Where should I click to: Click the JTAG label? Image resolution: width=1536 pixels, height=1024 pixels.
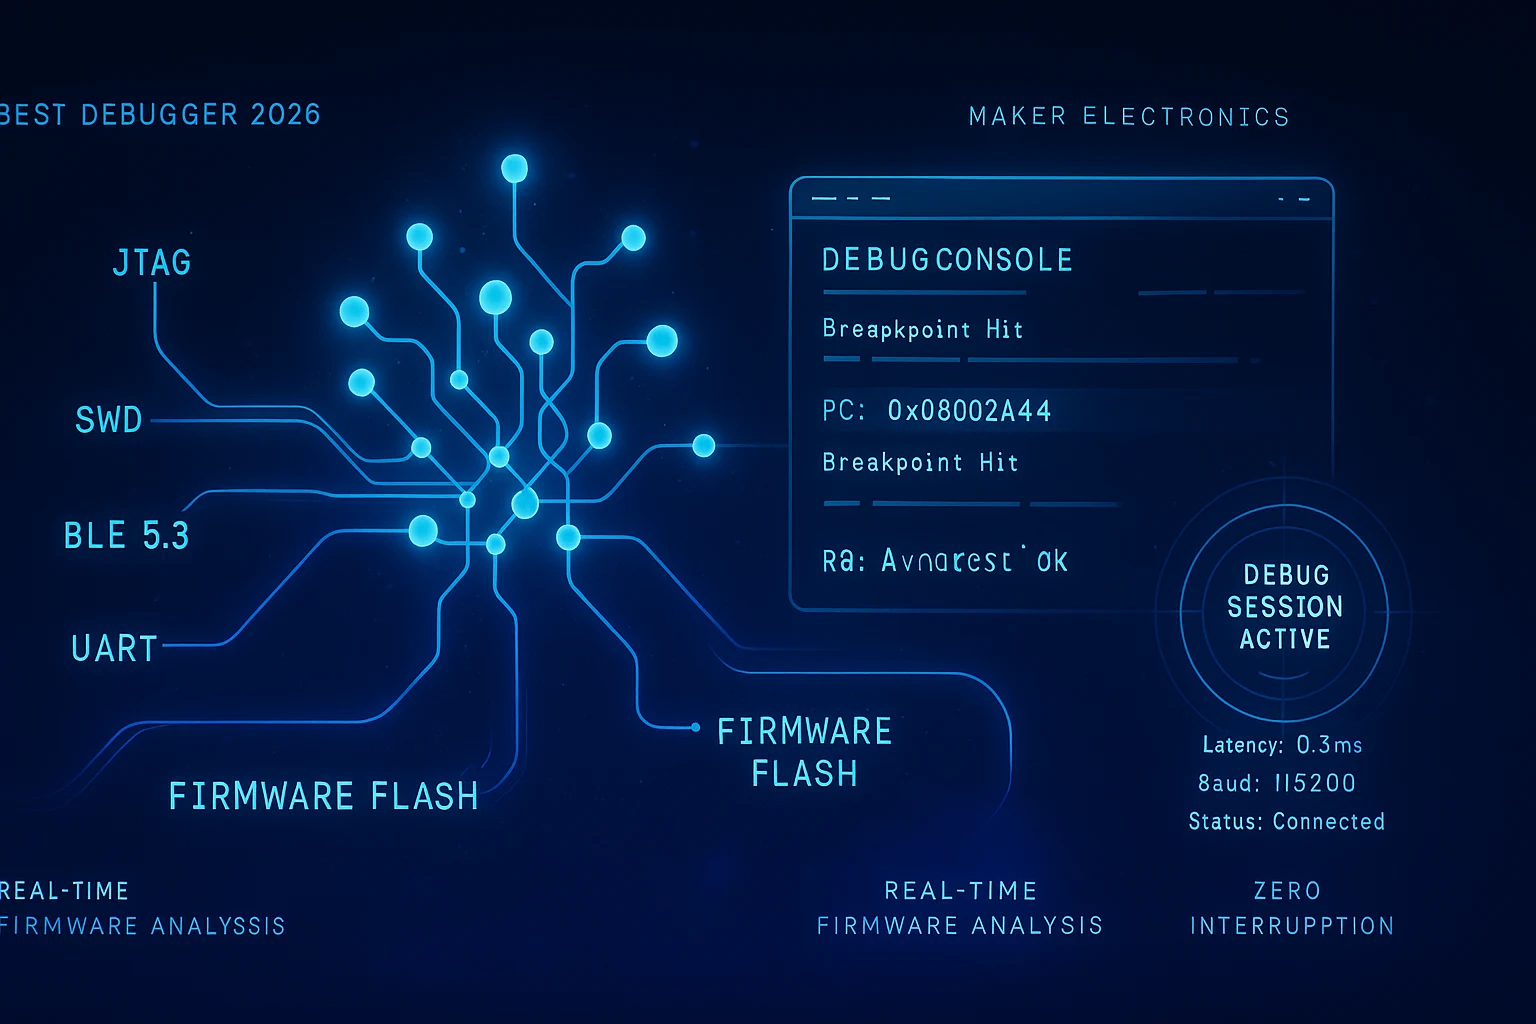(152, 263)
